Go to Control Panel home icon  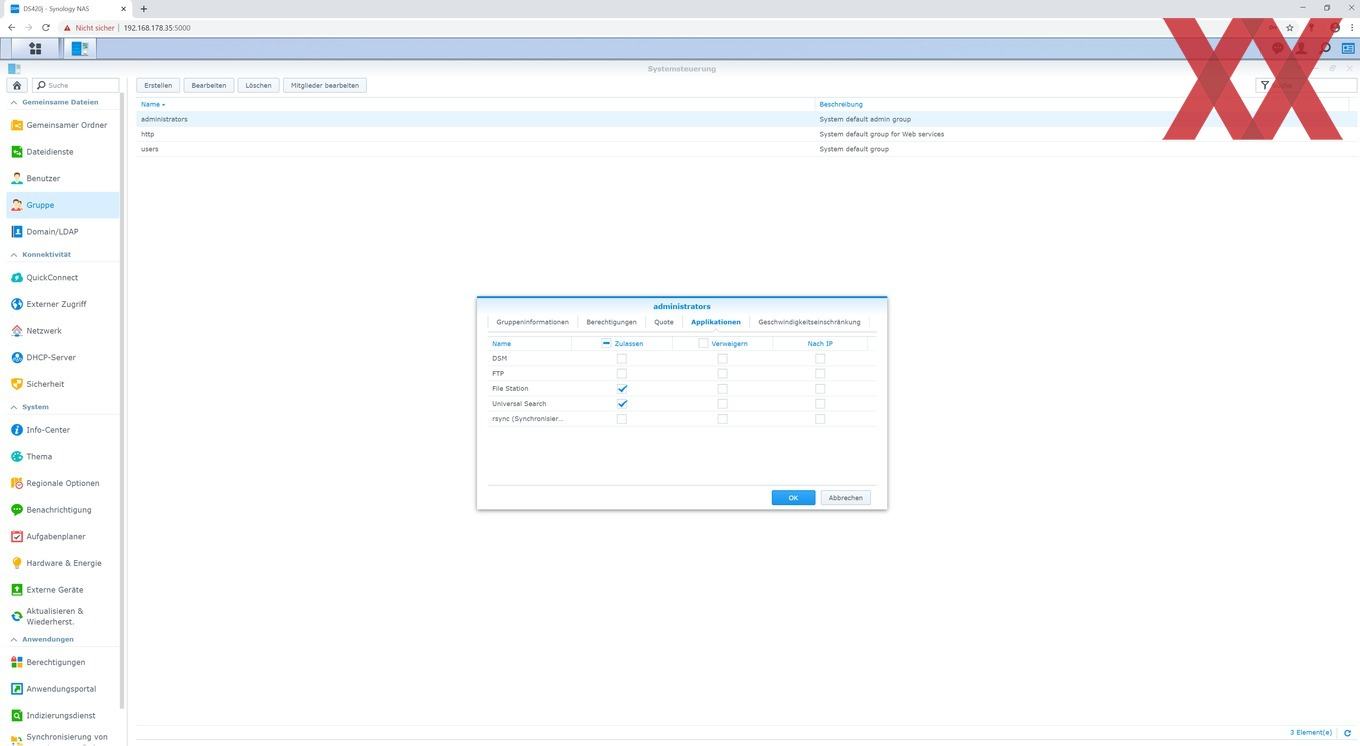pos(17,85)
